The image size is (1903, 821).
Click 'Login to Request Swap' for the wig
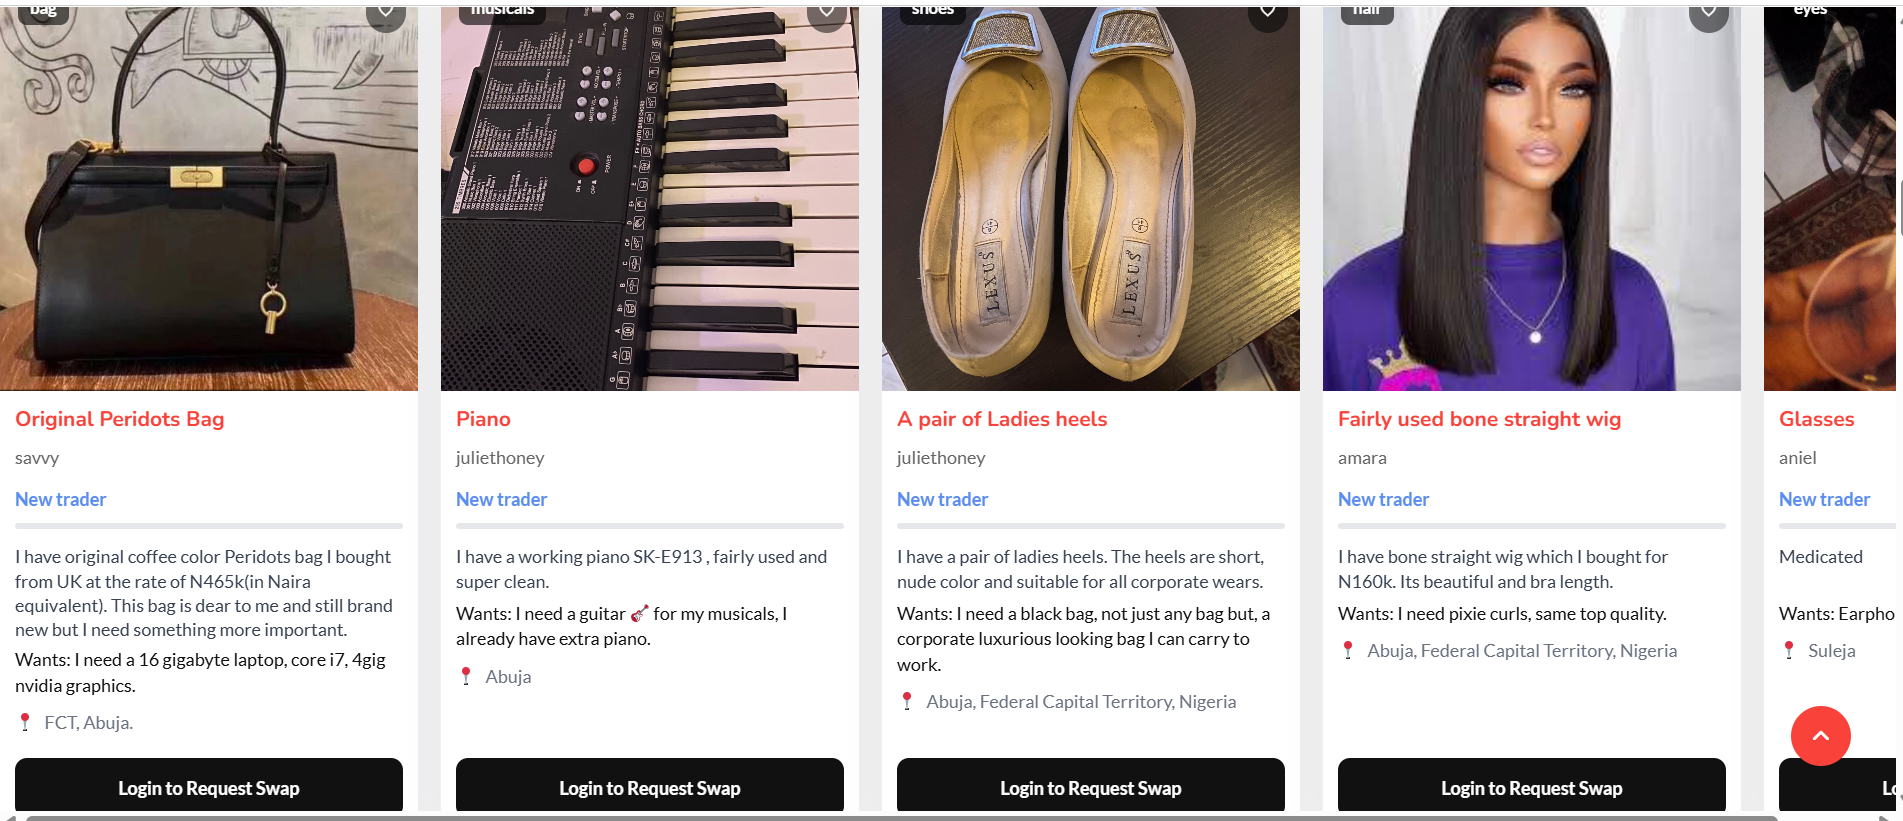coord(1531,788)
